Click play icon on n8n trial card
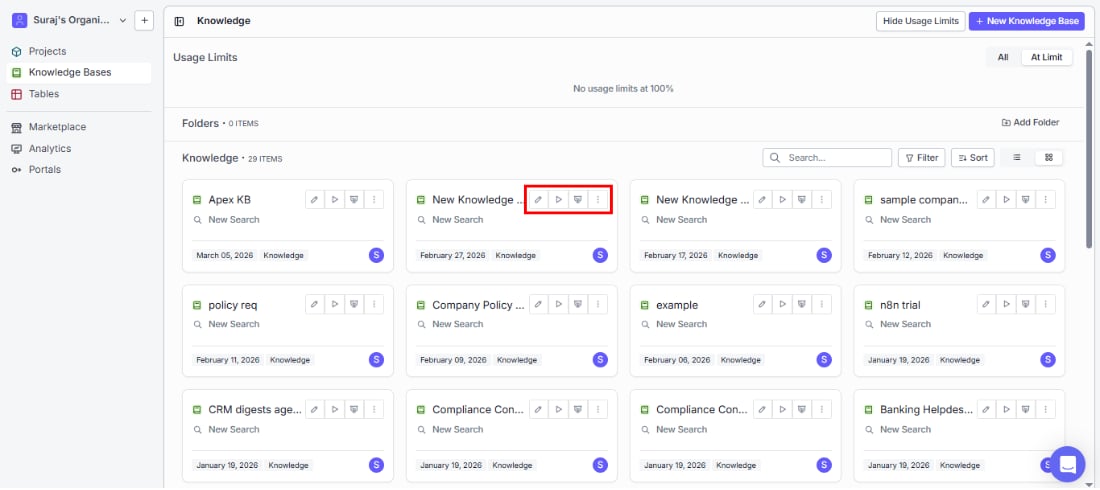 1006,304
